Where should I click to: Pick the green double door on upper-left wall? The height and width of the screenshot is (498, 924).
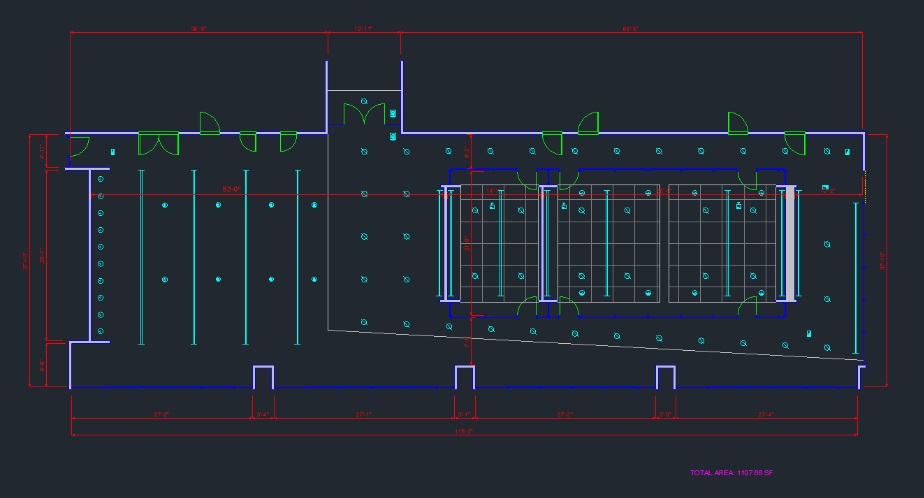159,144
